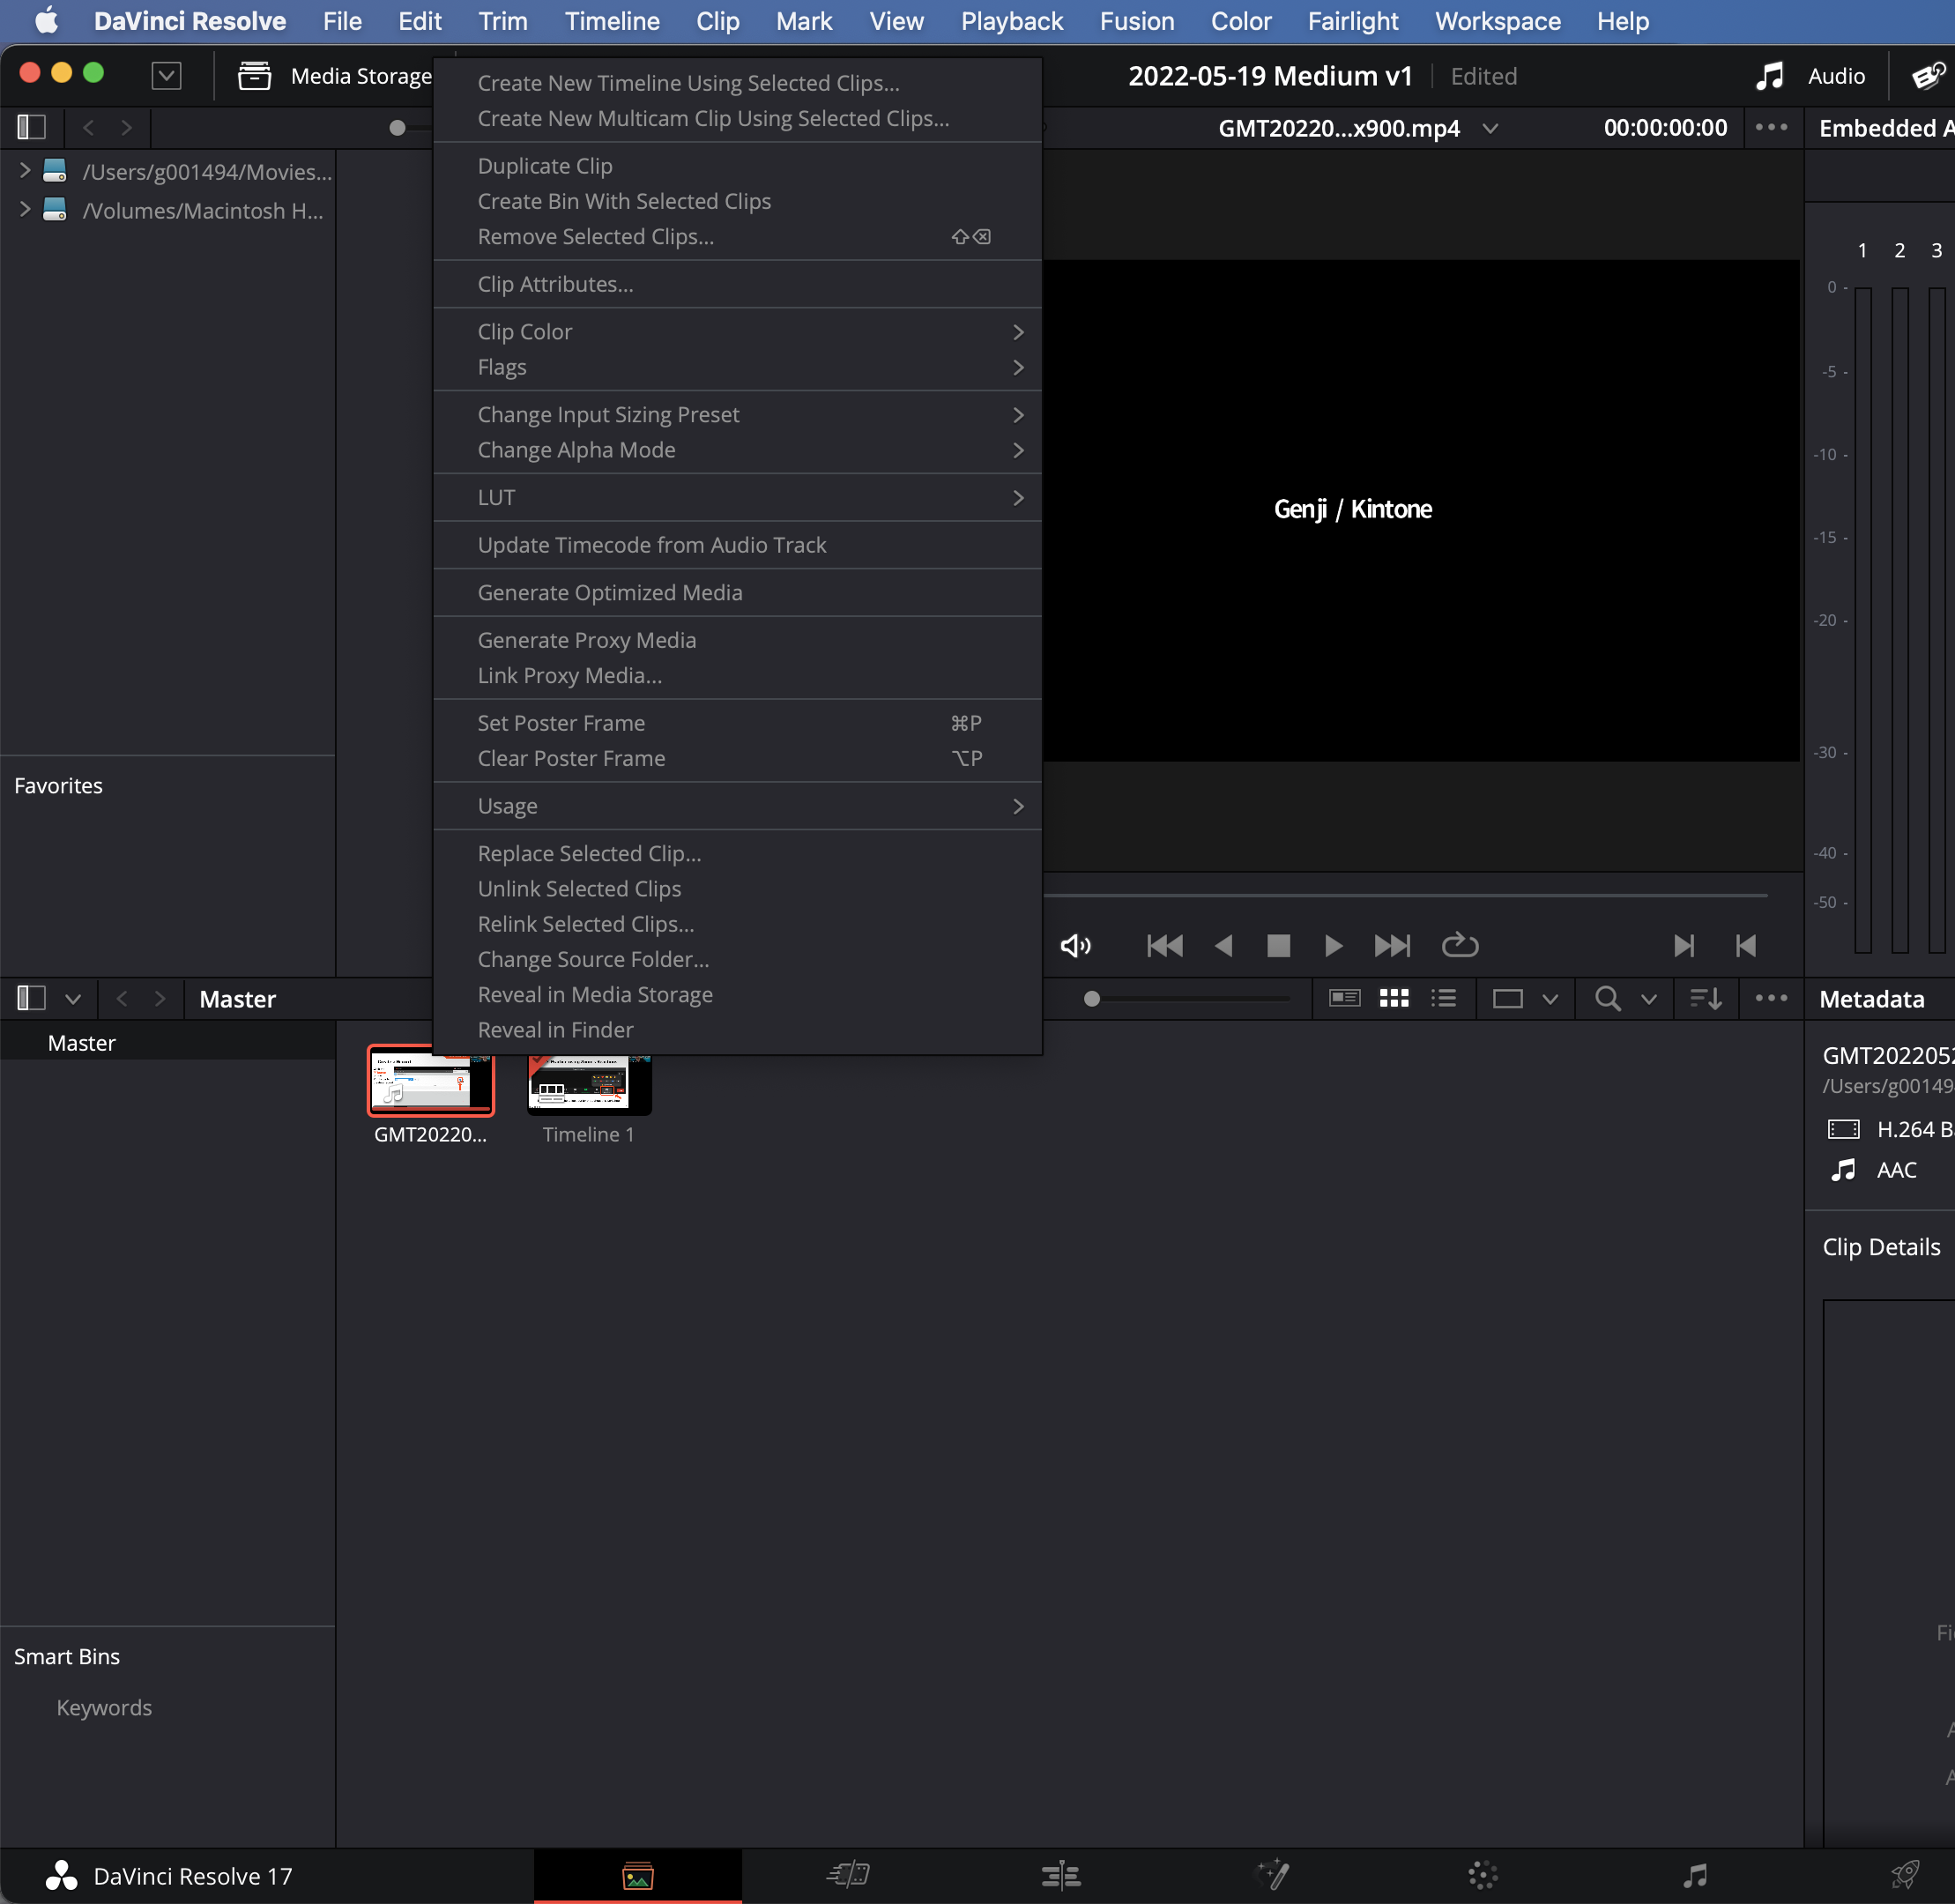Select the Master bin in list
This screenshot has width=1955, height=1904.
point(168,1043)
